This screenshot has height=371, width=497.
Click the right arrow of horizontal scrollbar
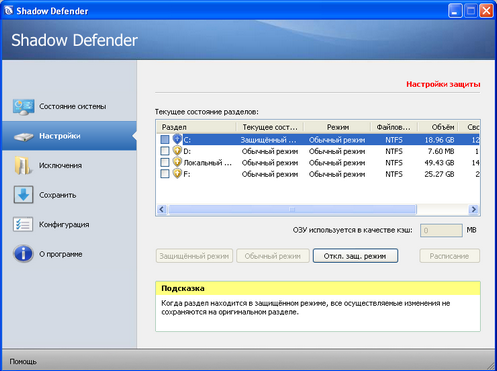pos(473,209)
